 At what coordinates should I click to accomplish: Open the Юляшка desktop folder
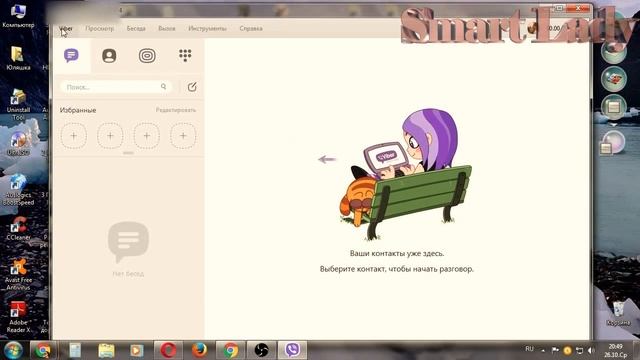[x=18, y=58]
